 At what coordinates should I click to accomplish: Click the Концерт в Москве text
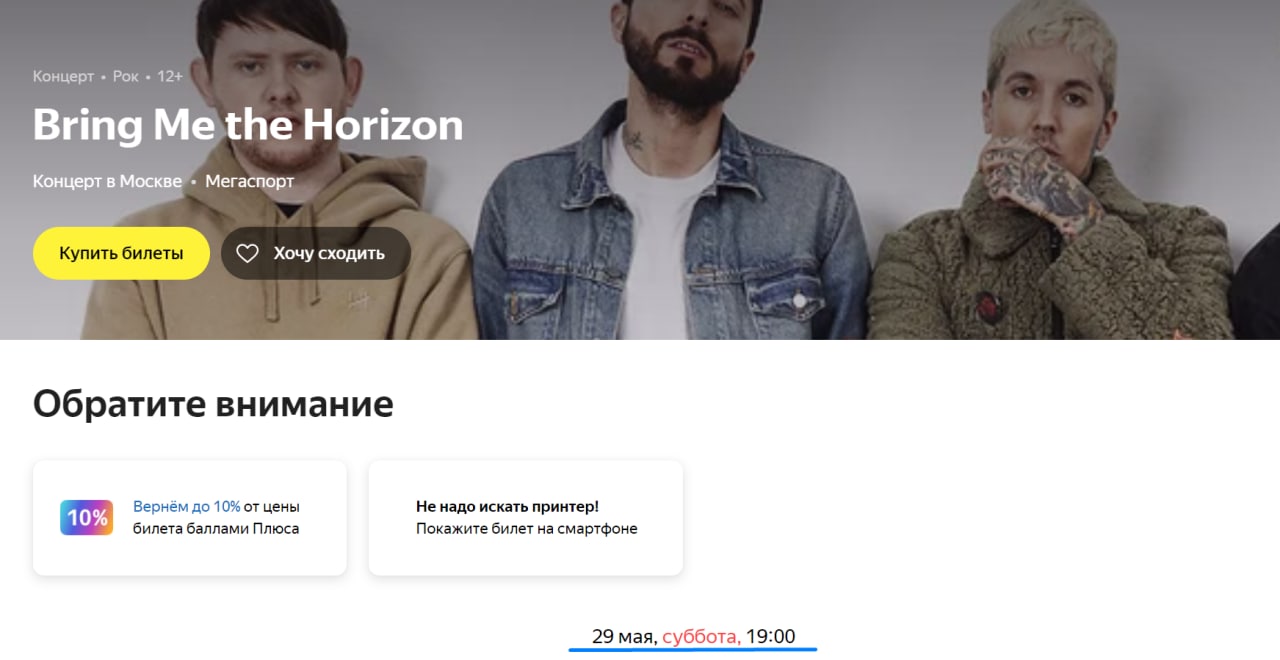pos(107,181)
